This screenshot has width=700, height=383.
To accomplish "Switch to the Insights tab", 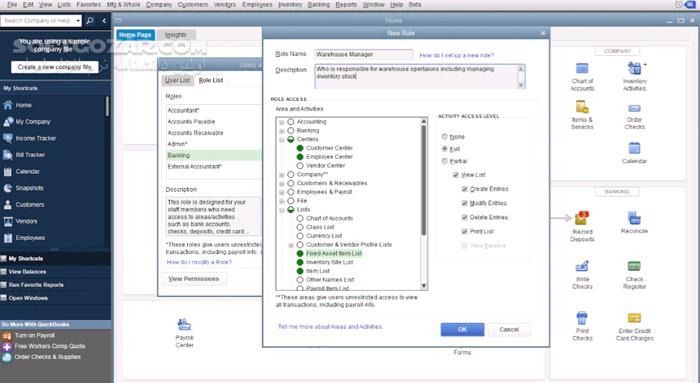I will [x=176, y=35].
